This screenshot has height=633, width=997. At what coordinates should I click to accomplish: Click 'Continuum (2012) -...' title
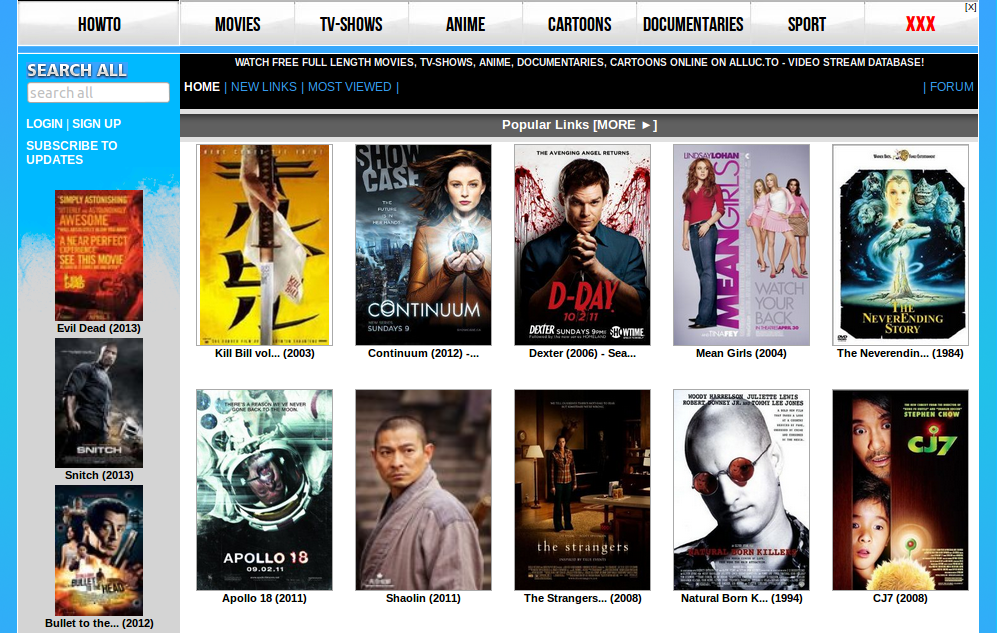coord(423,353)
